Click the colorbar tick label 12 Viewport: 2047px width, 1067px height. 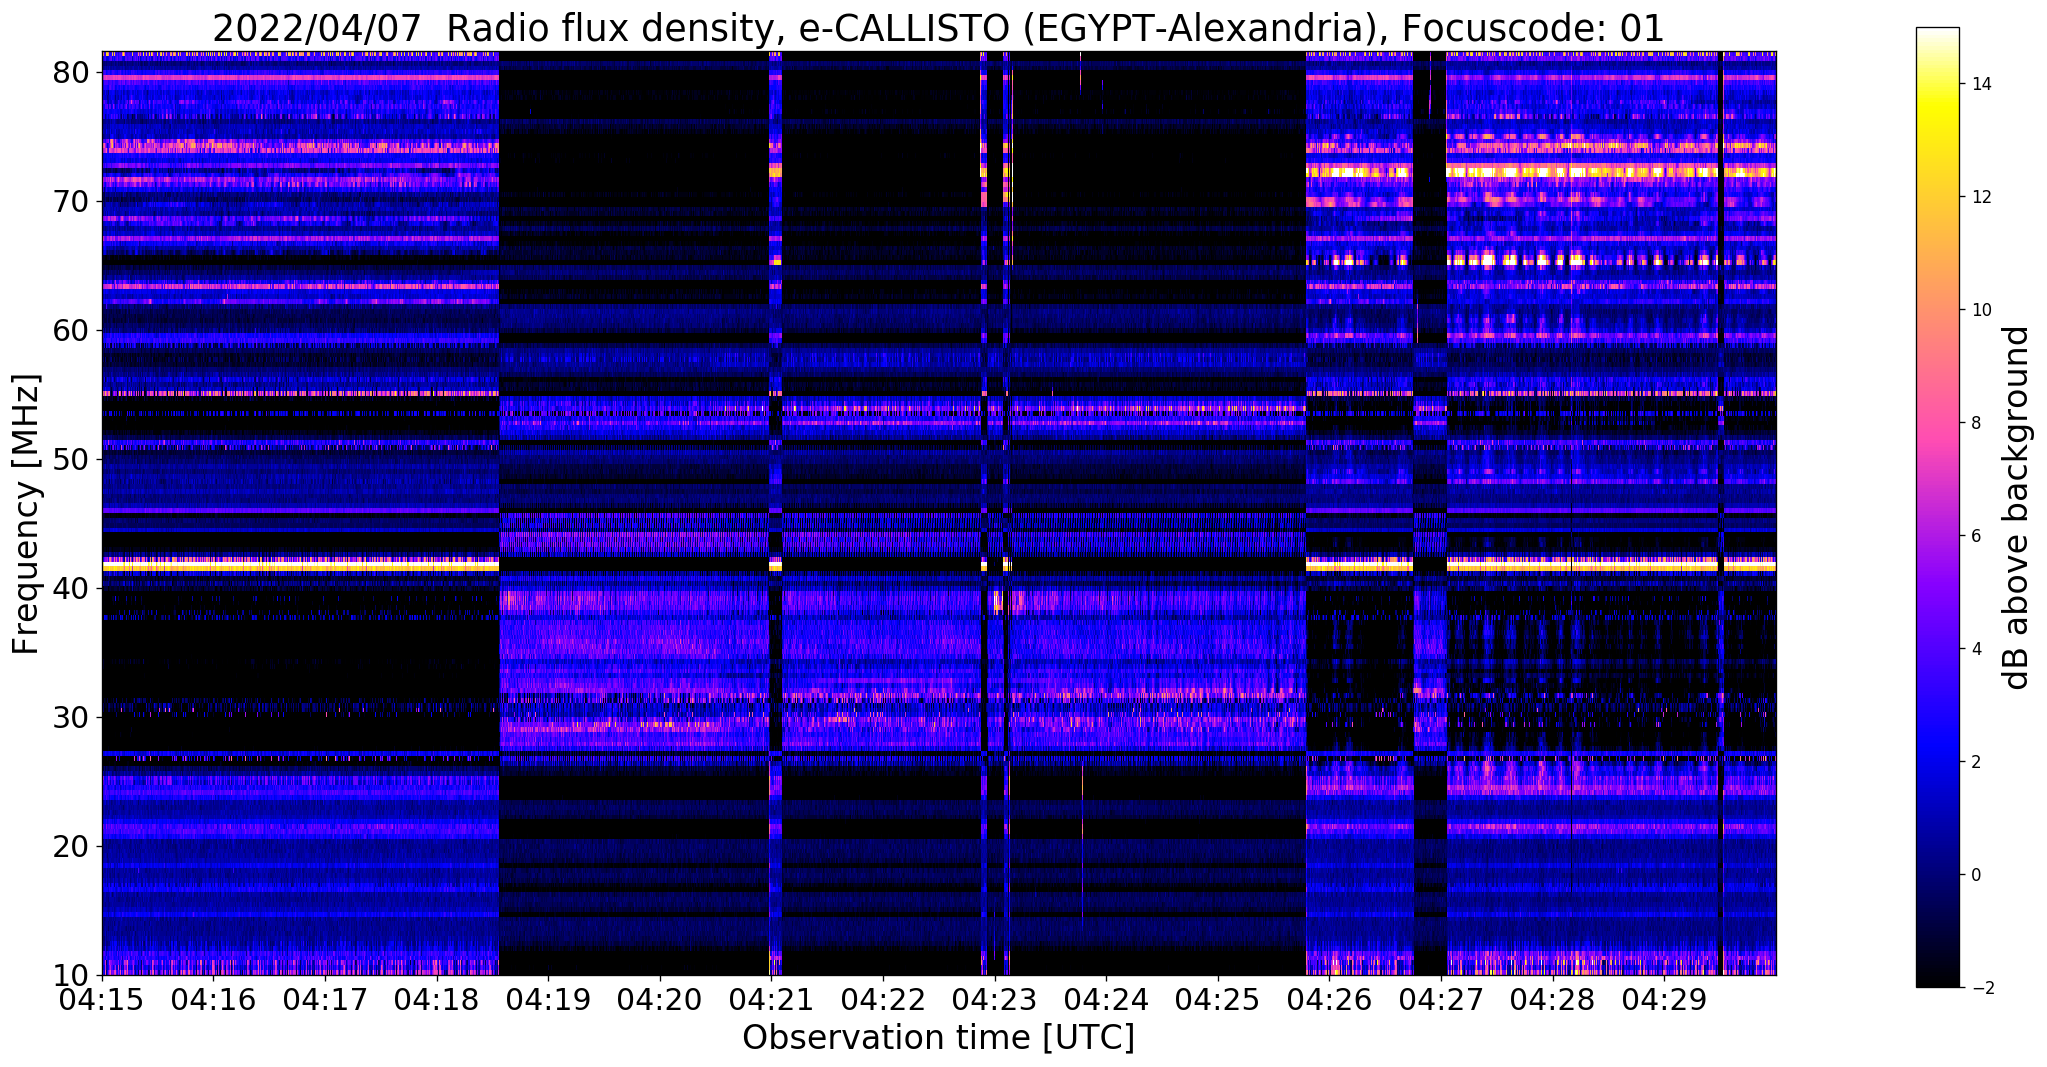point(1980,197)
